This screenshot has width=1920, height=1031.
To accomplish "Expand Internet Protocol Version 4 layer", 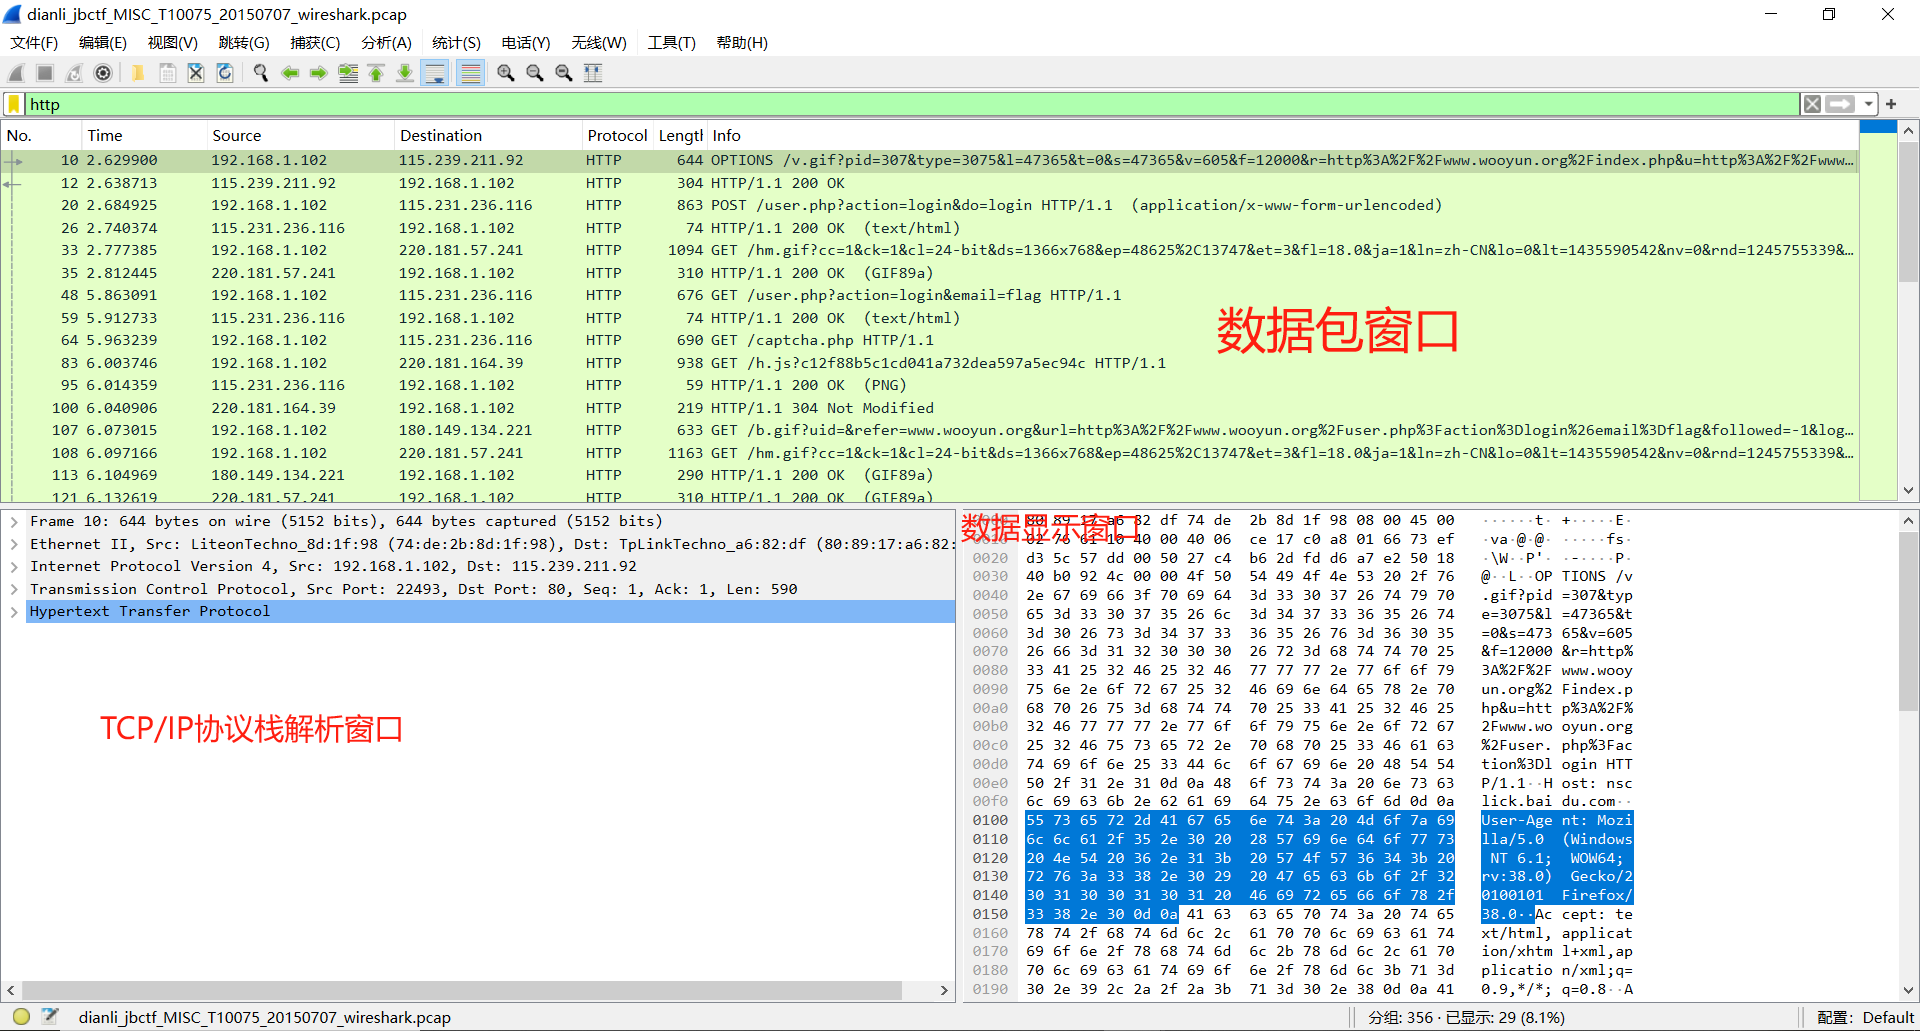I will point(14,566).
